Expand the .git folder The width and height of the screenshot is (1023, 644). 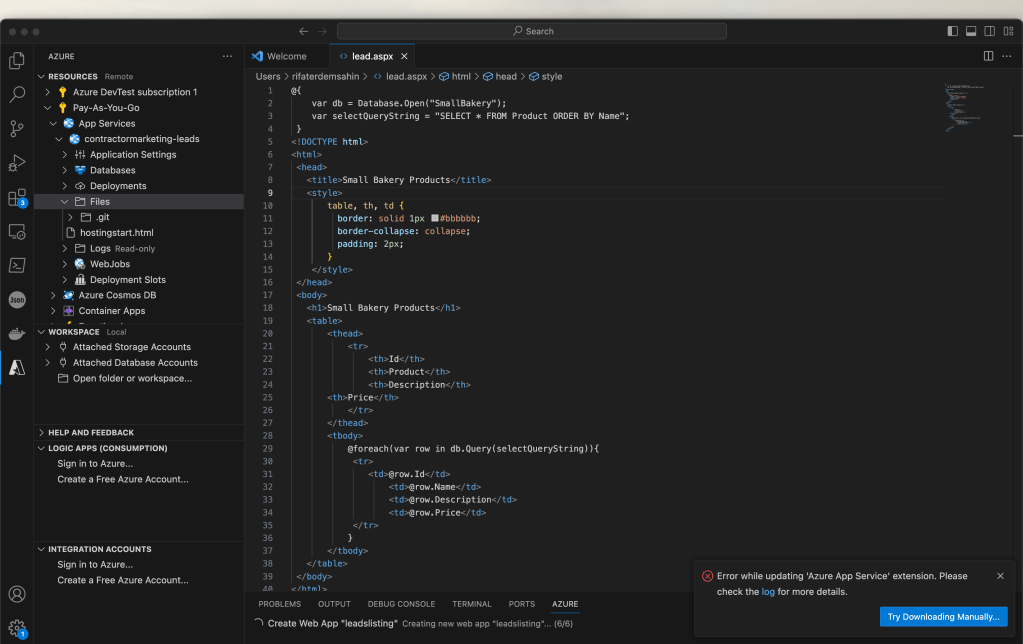(x=70, y=217)
